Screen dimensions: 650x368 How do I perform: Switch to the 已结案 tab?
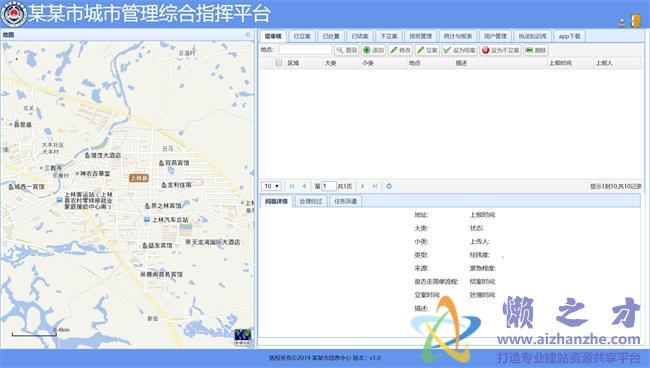pyautogui.click(x=360, y=36)
